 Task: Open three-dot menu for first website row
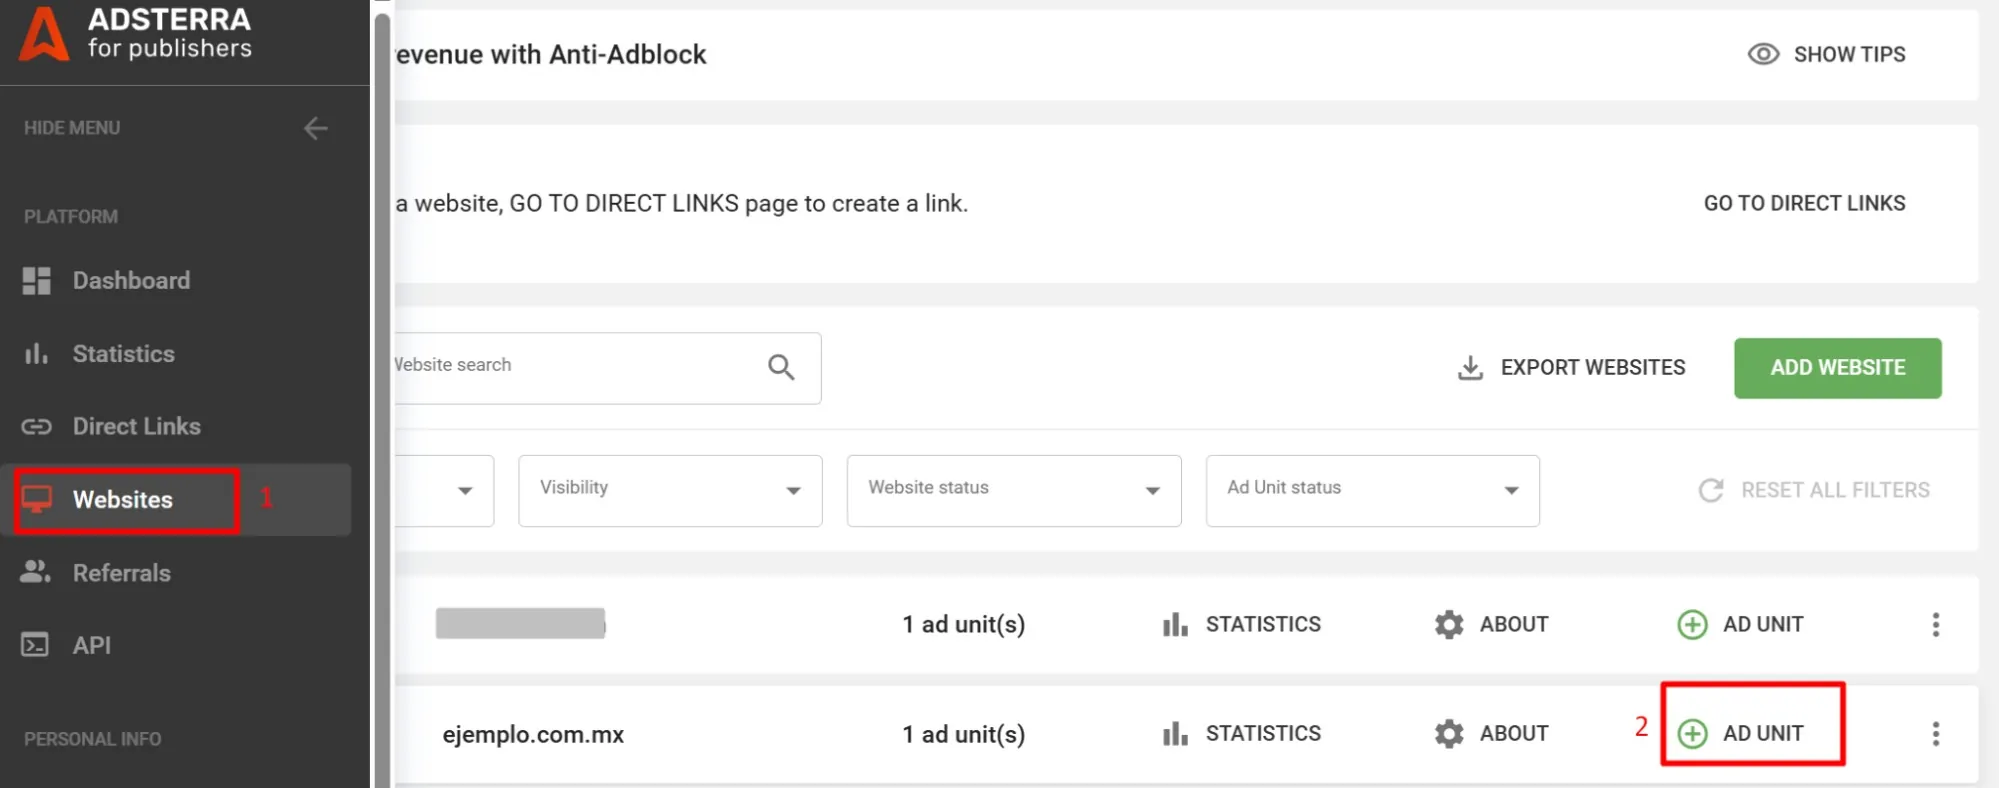coord(1935,625)
